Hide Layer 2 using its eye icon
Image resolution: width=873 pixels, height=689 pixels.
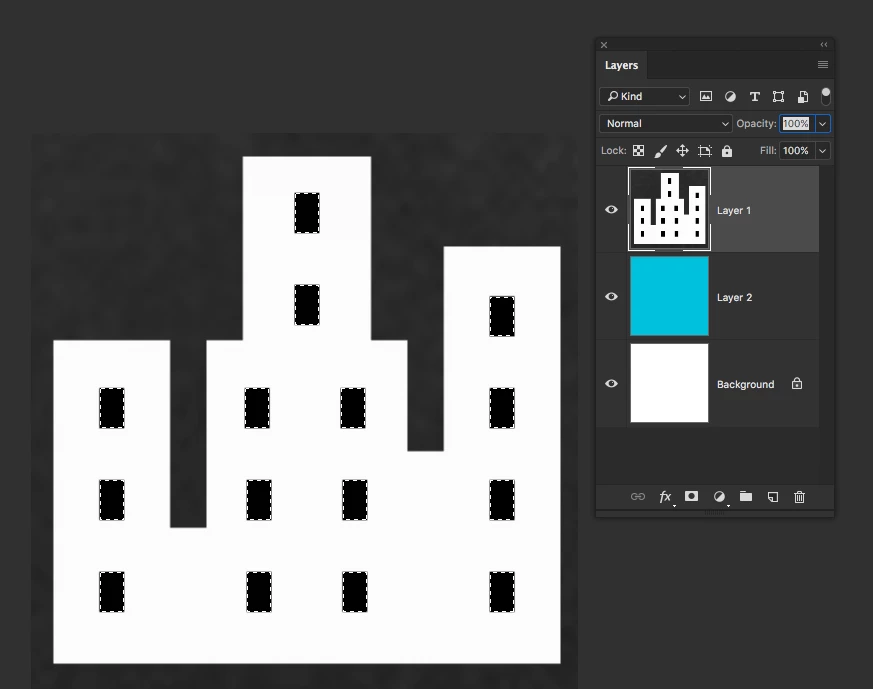(x=611, y=297)
